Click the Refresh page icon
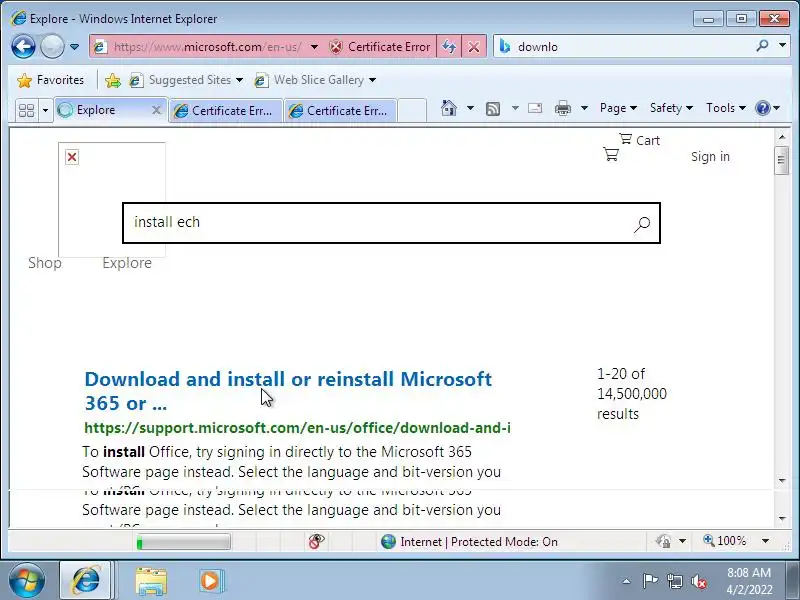 pyautogui.click(x=449, y=47)
